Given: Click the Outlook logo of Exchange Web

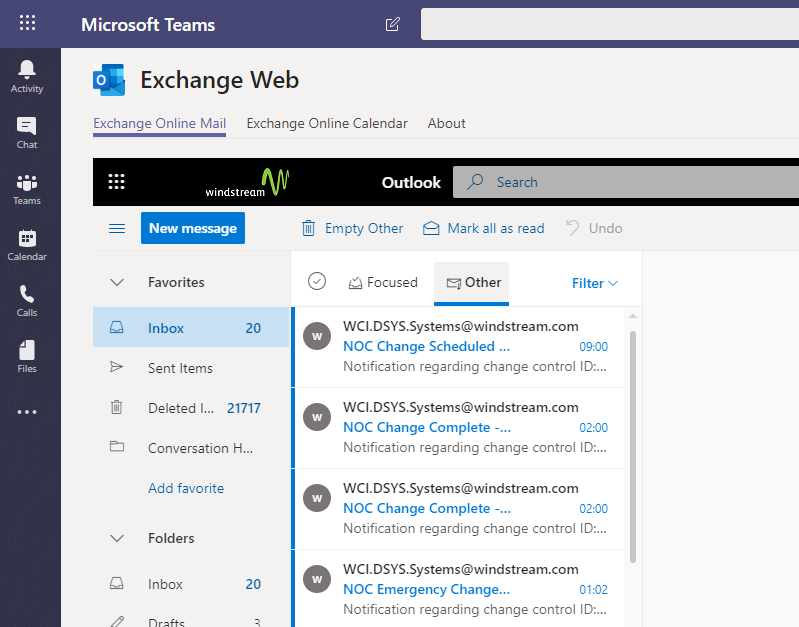Looking at the screenshot, I should coord(109,80).
